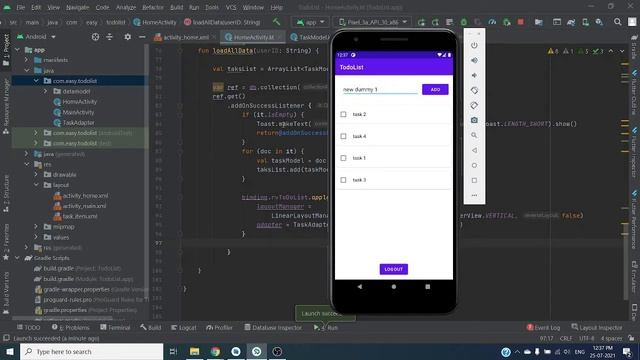The width and height of the screenshot is (640, 360).
Task: Open TaskAdapter in the project tree
Action: click(x=78, y=122)
